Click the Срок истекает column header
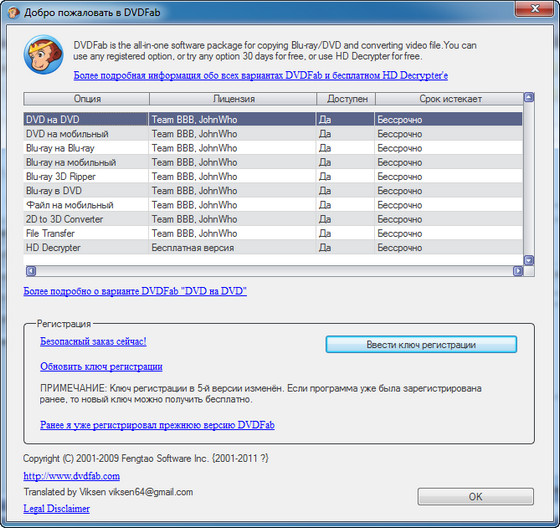This screenshot has height=528, width=560. pyautogui.click(x=449, y=99)
